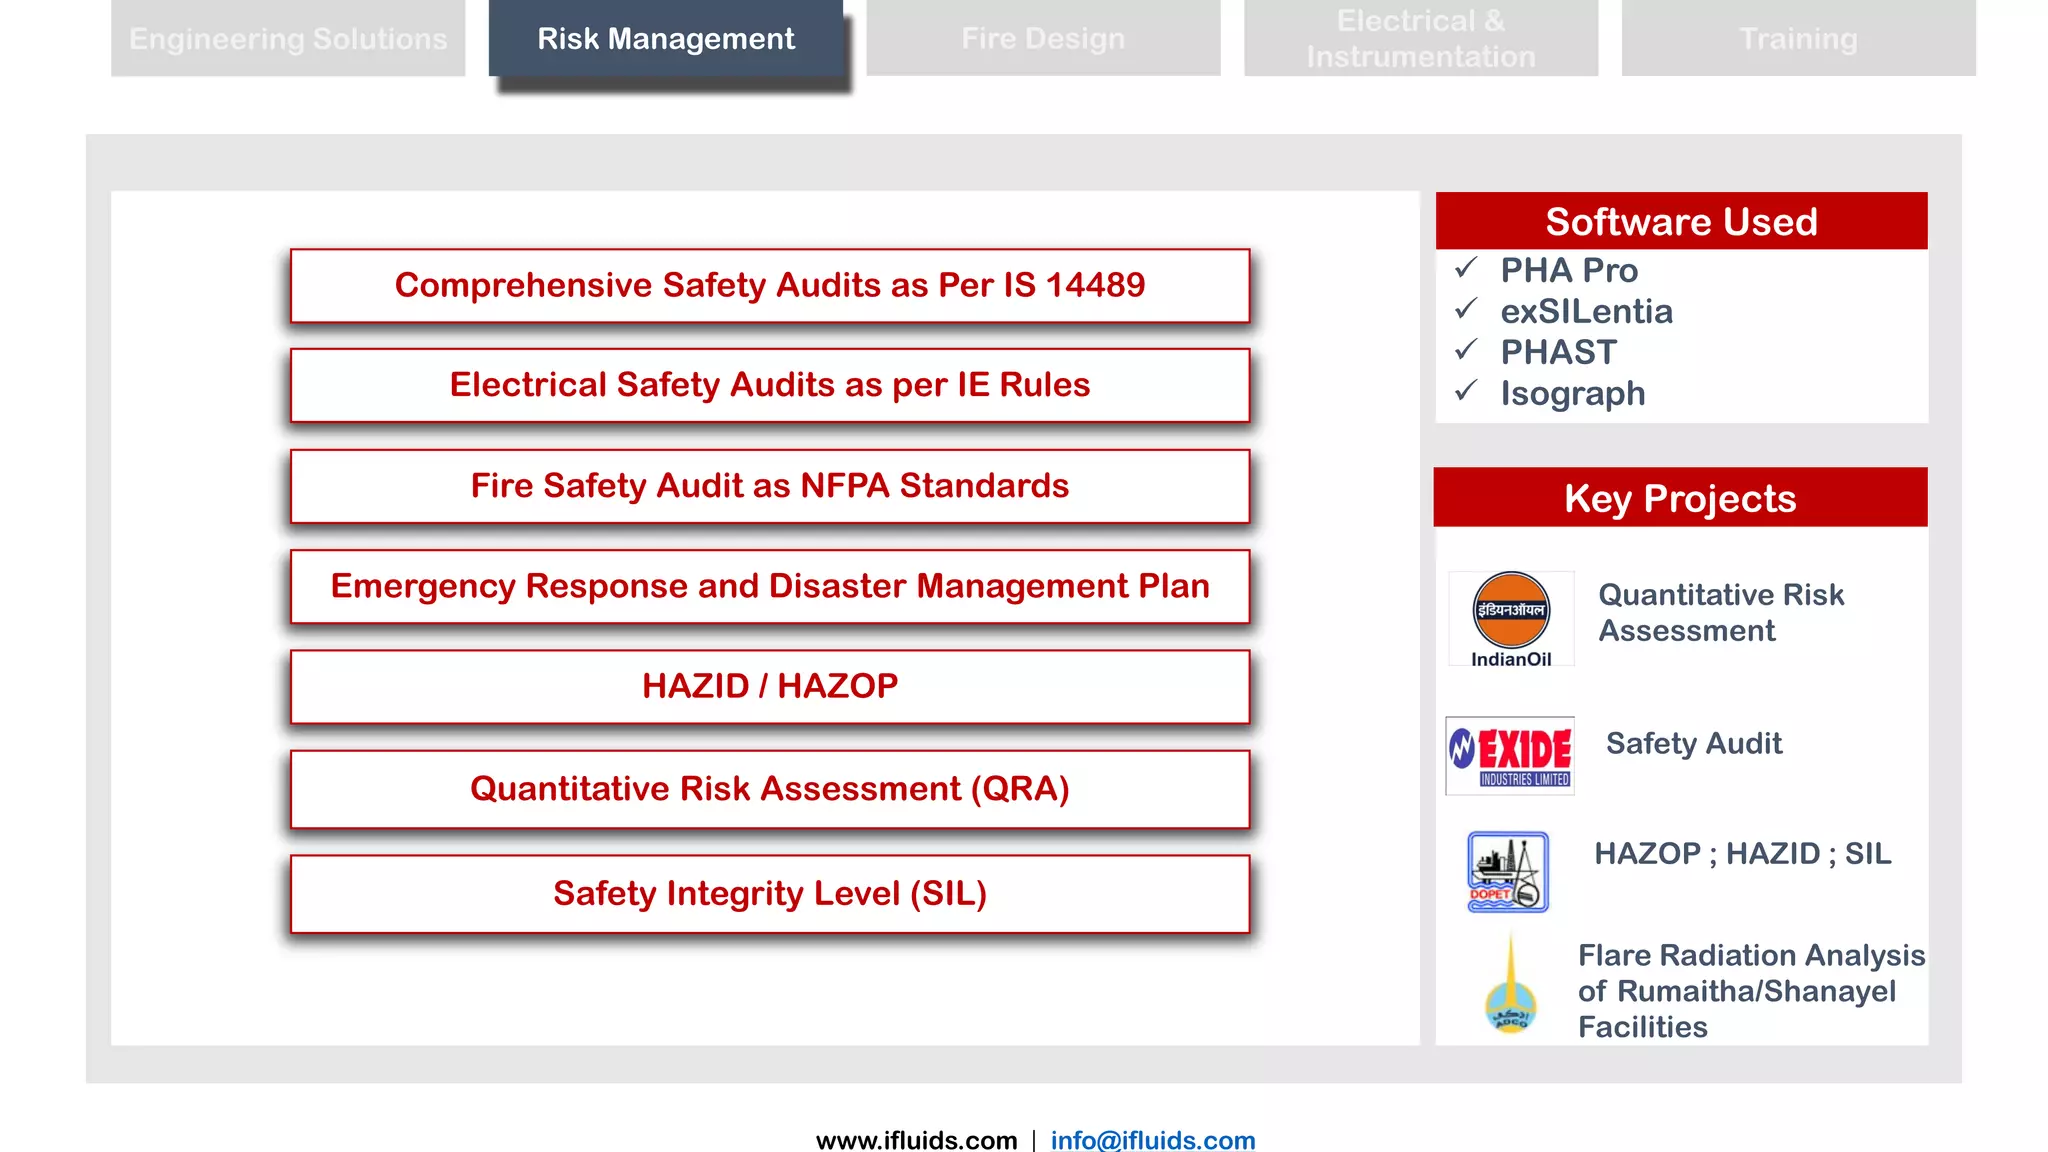2048x1152 pixels.
Task: Click checkmark beside PHAST
Action: click(1466, 350)
